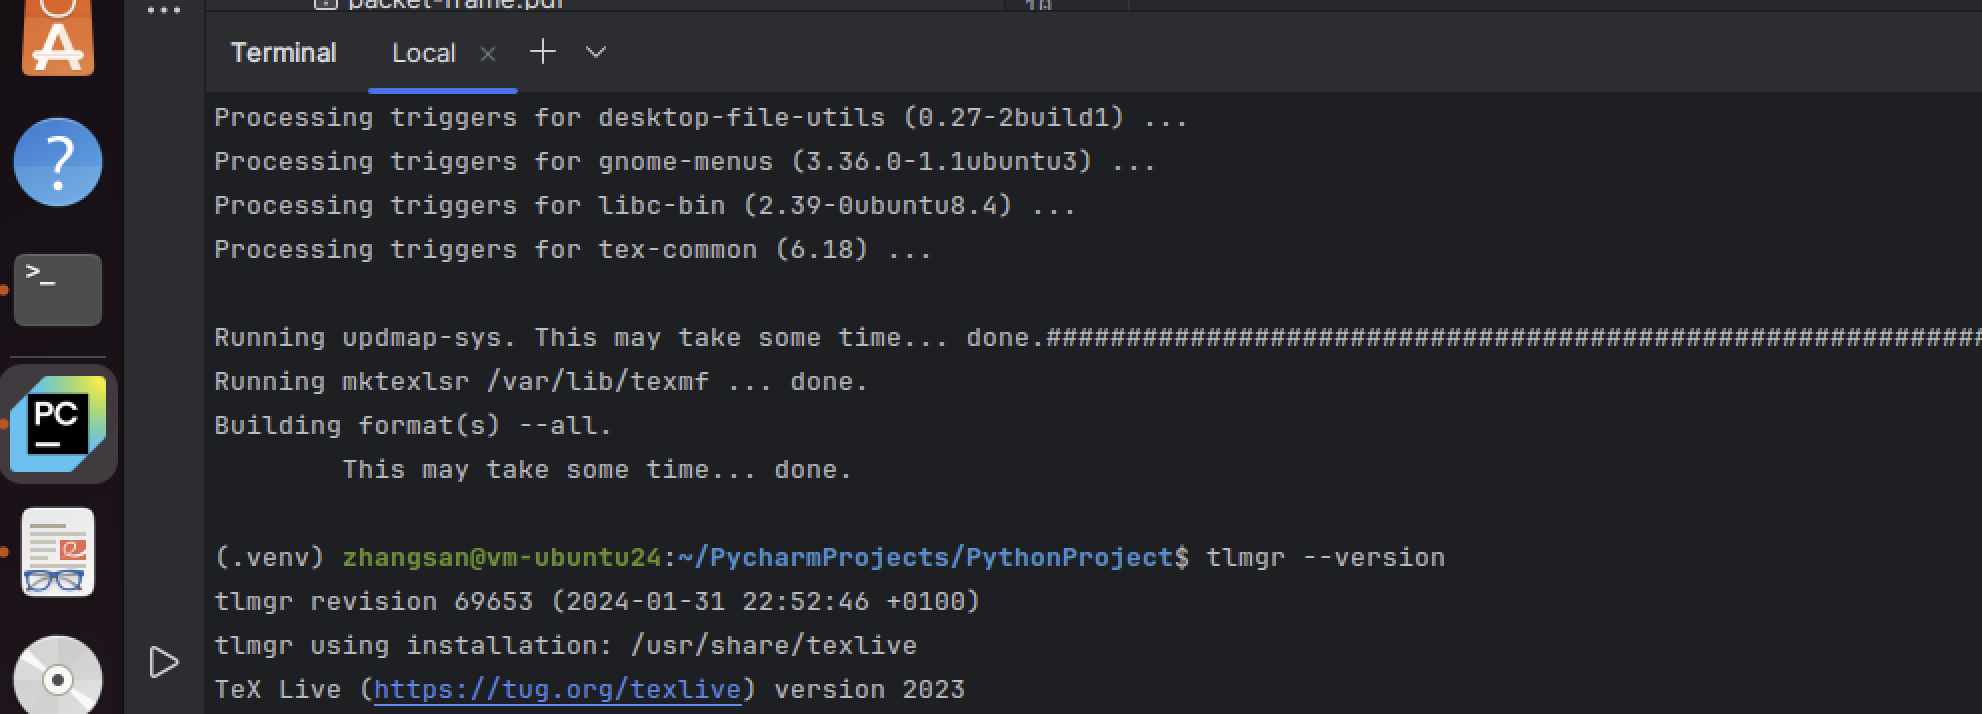Select the packet-frame.pdf file in project tree
1982x714 pixels.
[x=455, y=4]
